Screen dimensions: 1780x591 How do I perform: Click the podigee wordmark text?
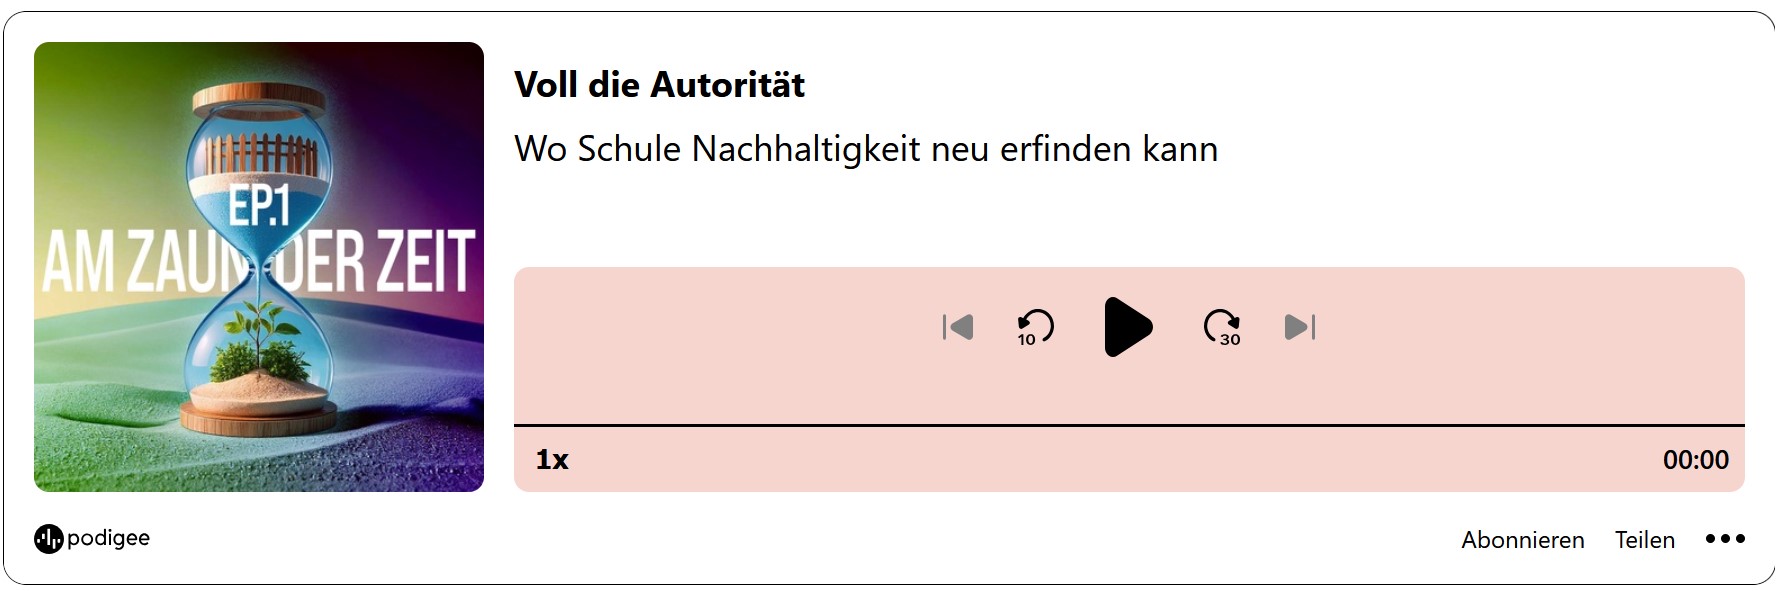pos(108,538)
